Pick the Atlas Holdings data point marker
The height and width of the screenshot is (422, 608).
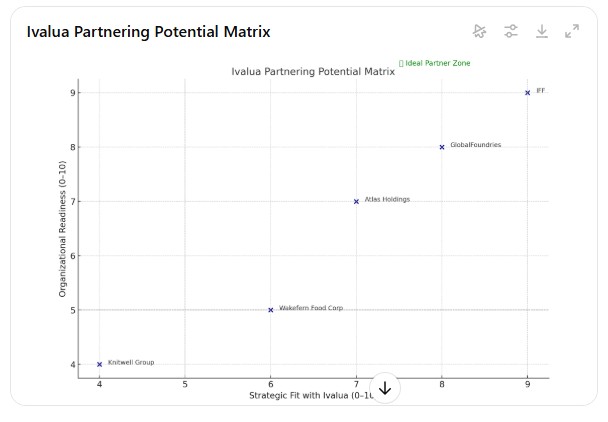click(x=356, y=201)
